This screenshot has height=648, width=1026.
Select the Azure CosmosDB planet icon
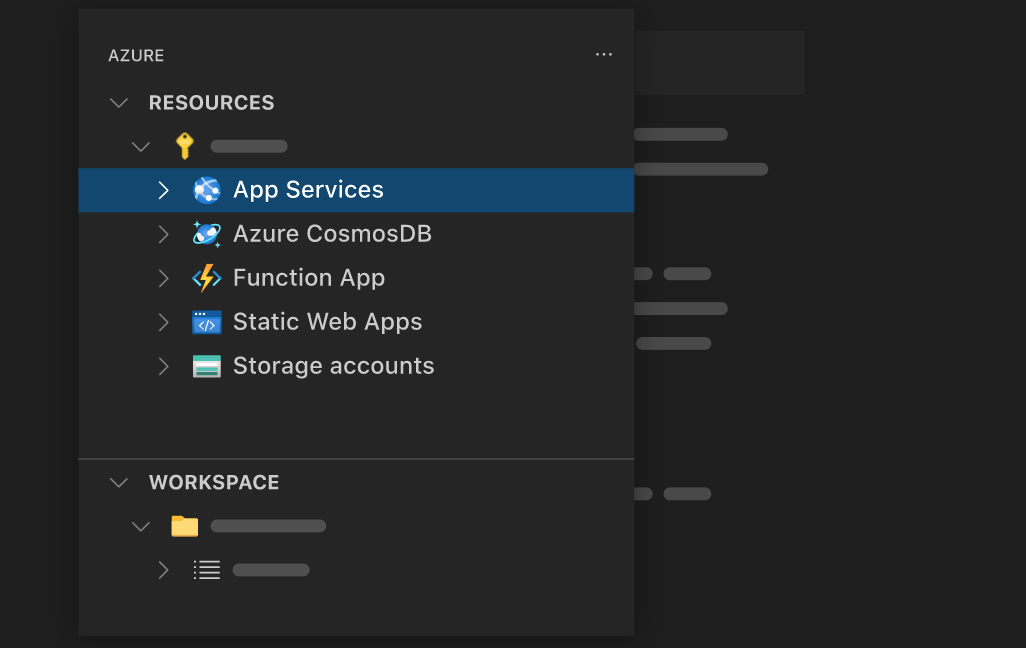pyautogui.click(x=206, y=234)
